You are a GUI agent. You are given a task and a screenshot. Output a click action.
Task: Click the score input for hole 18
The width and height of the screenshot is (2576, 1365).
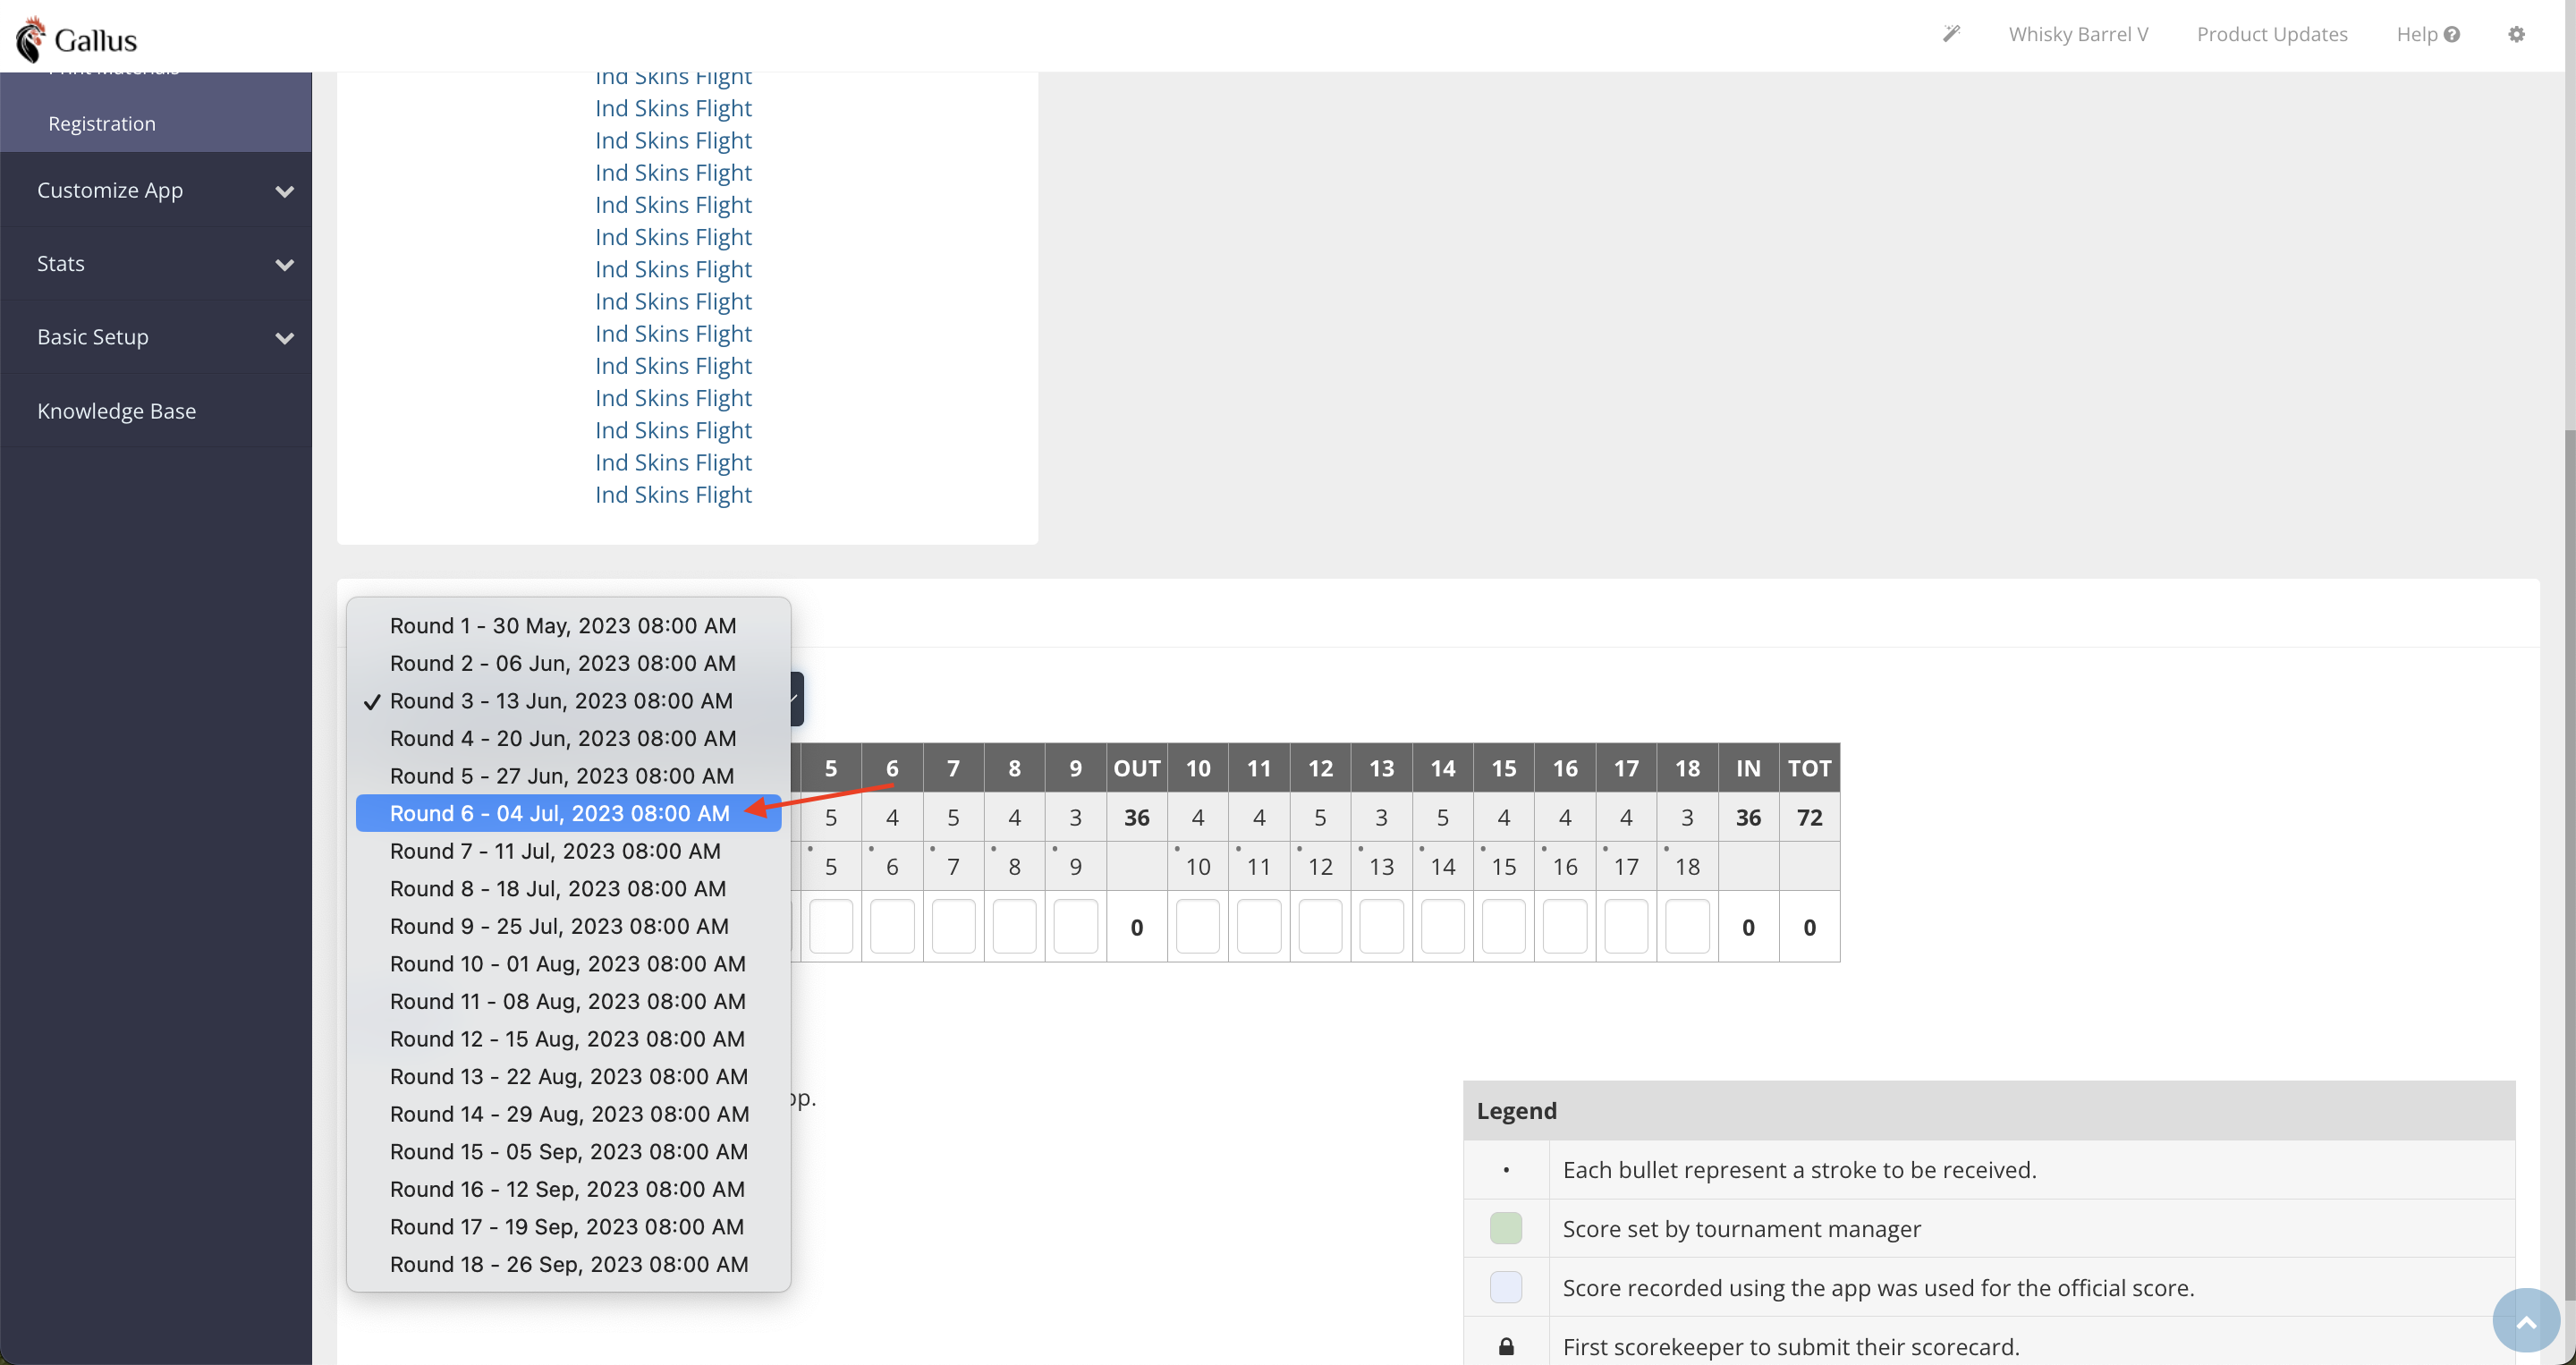coord(1687,926)
